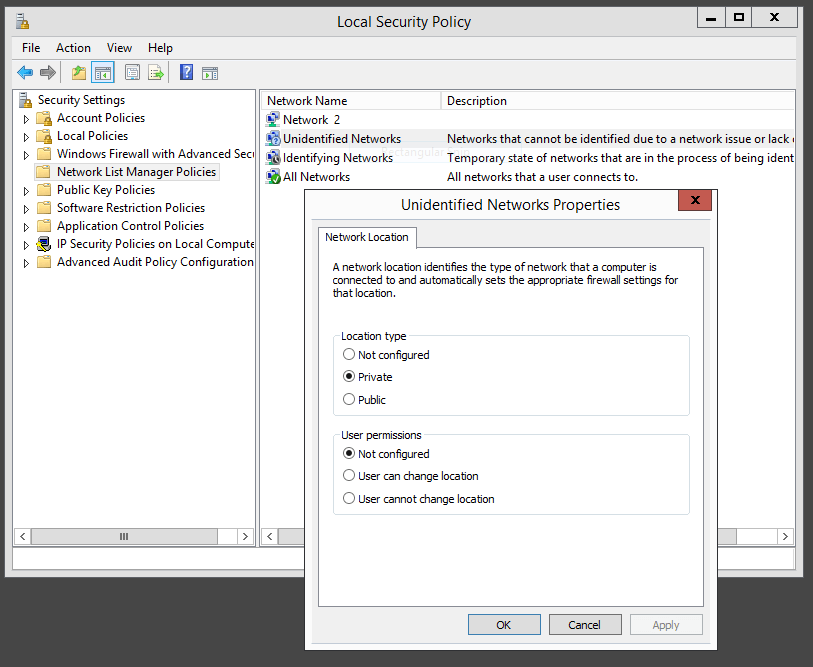Toggle the Show/Hide Console Tree icon

(x=103, y=71)
